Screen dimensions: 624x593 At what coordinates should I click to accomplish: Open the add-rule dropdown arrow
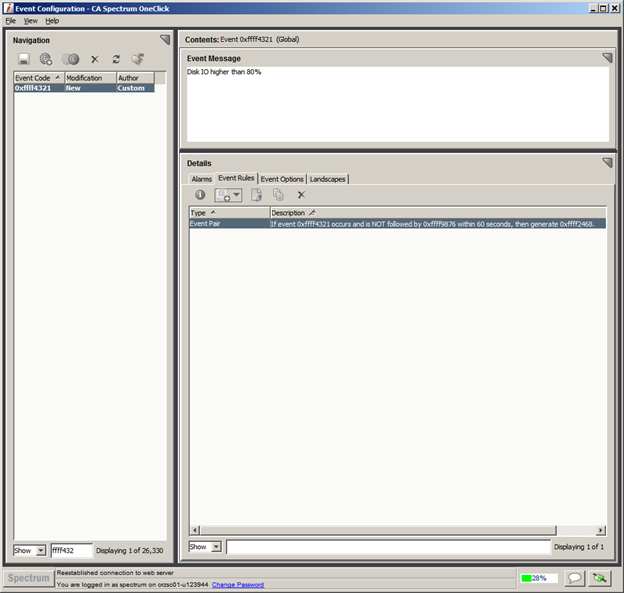[x=236, y=195]
